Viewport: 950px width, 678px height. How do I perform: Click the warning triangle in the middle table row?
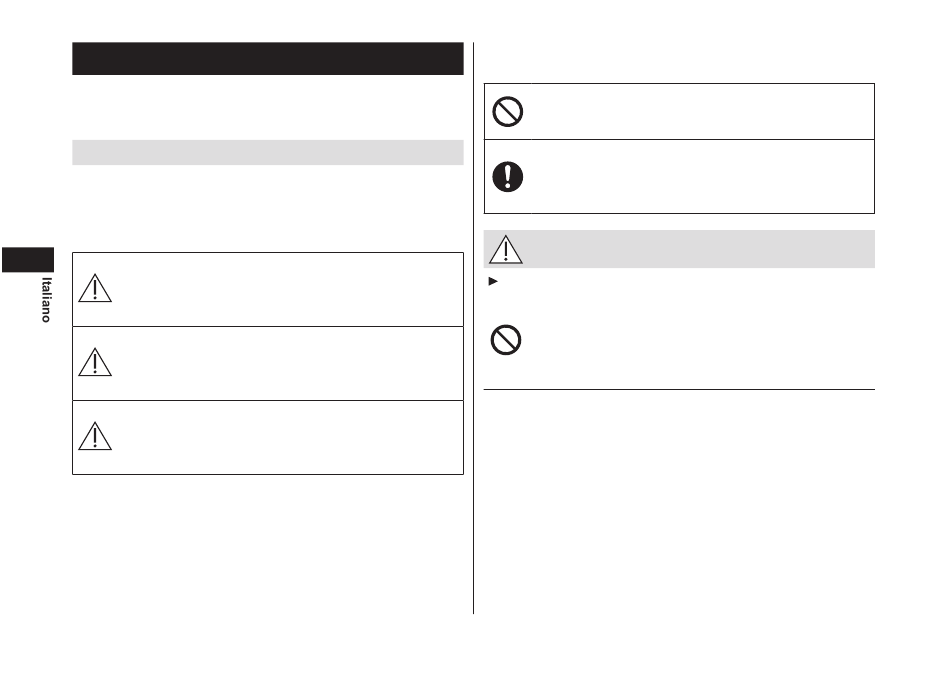tap(95, 362)
